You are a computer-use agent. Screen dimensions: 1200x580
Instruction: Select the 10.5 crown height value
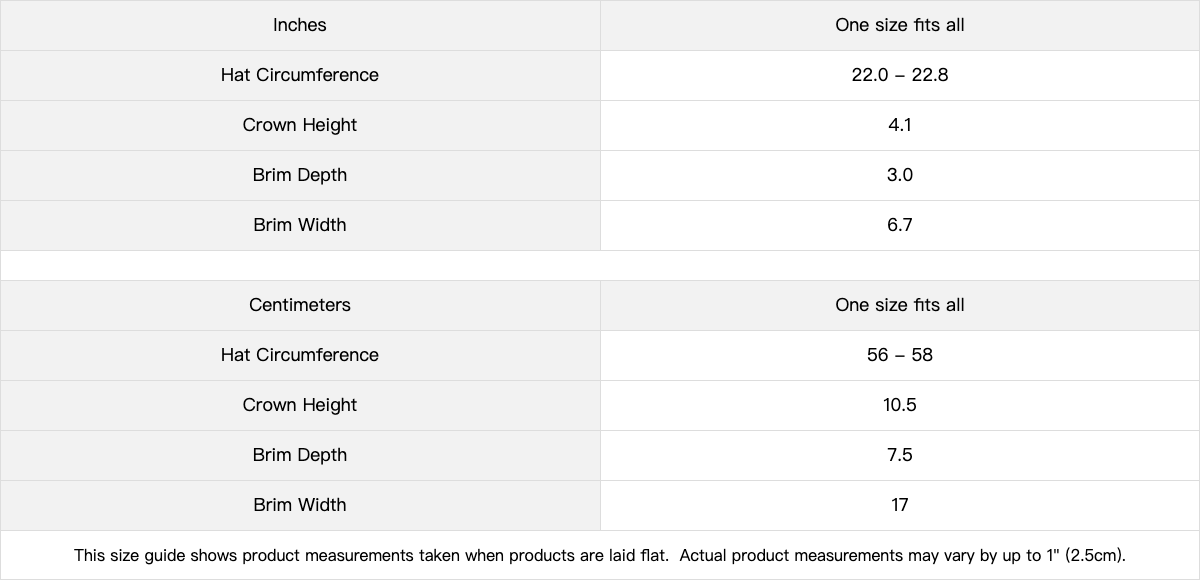(900, 405)
